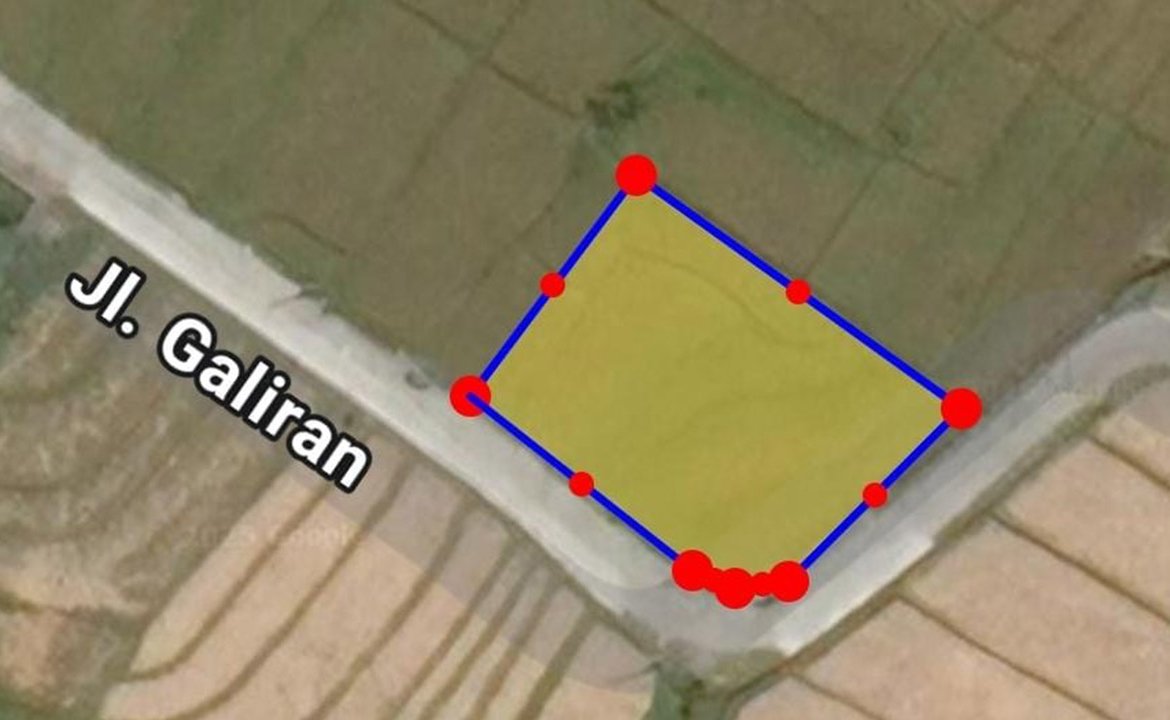Select the topmost large red vertex handle
The width and height of the screenshot is (1170, 720).
pyautogui.click(x=636, y=175)
